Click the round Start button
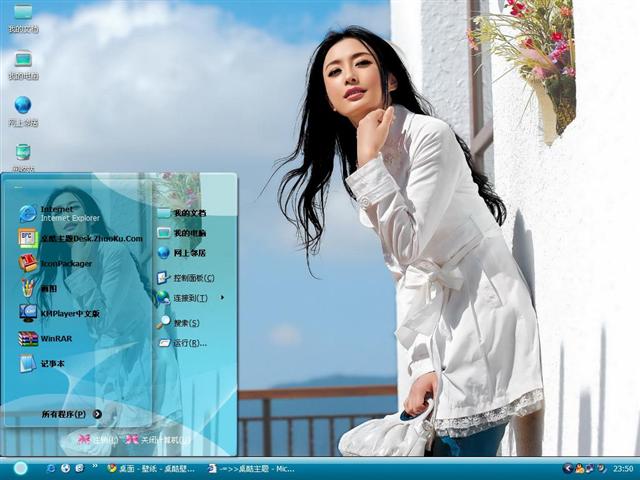Viewport: 640px width, 480px height. coord(20,468)
